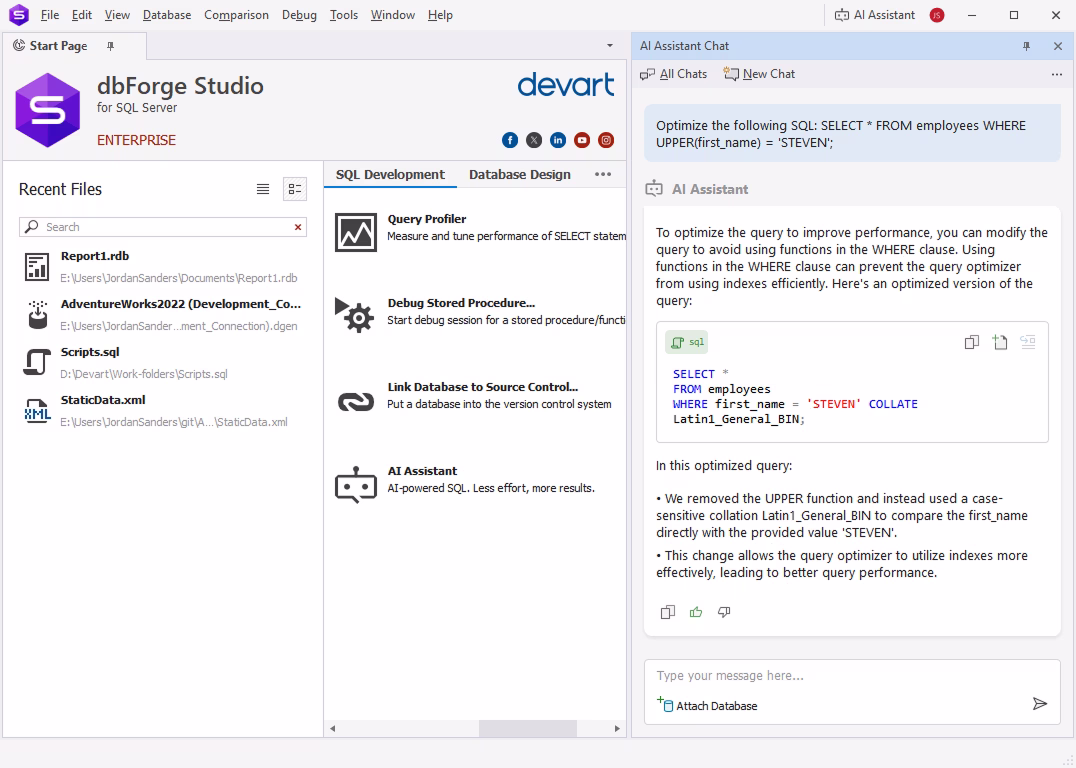Click the Link Database to Source Control icon
This screenshot has width=1076, height=768.
(355, 402)
